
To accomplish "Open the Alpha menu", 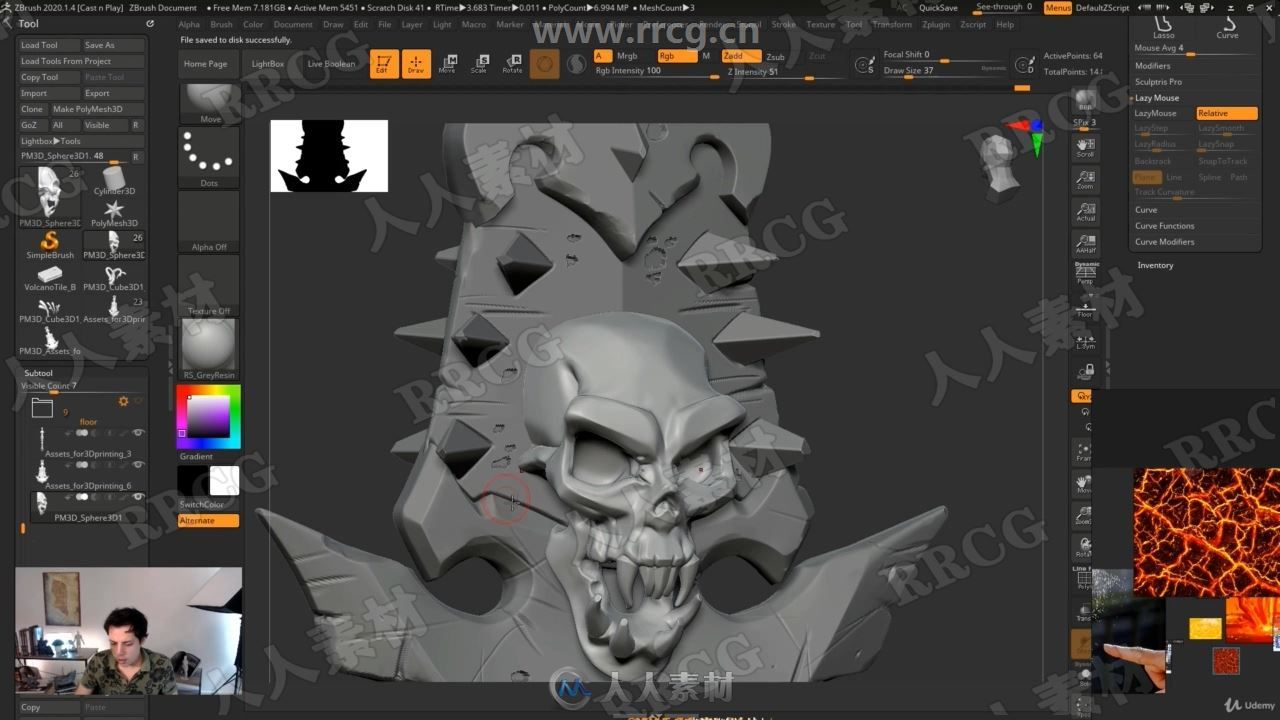I will pos(189,24).
